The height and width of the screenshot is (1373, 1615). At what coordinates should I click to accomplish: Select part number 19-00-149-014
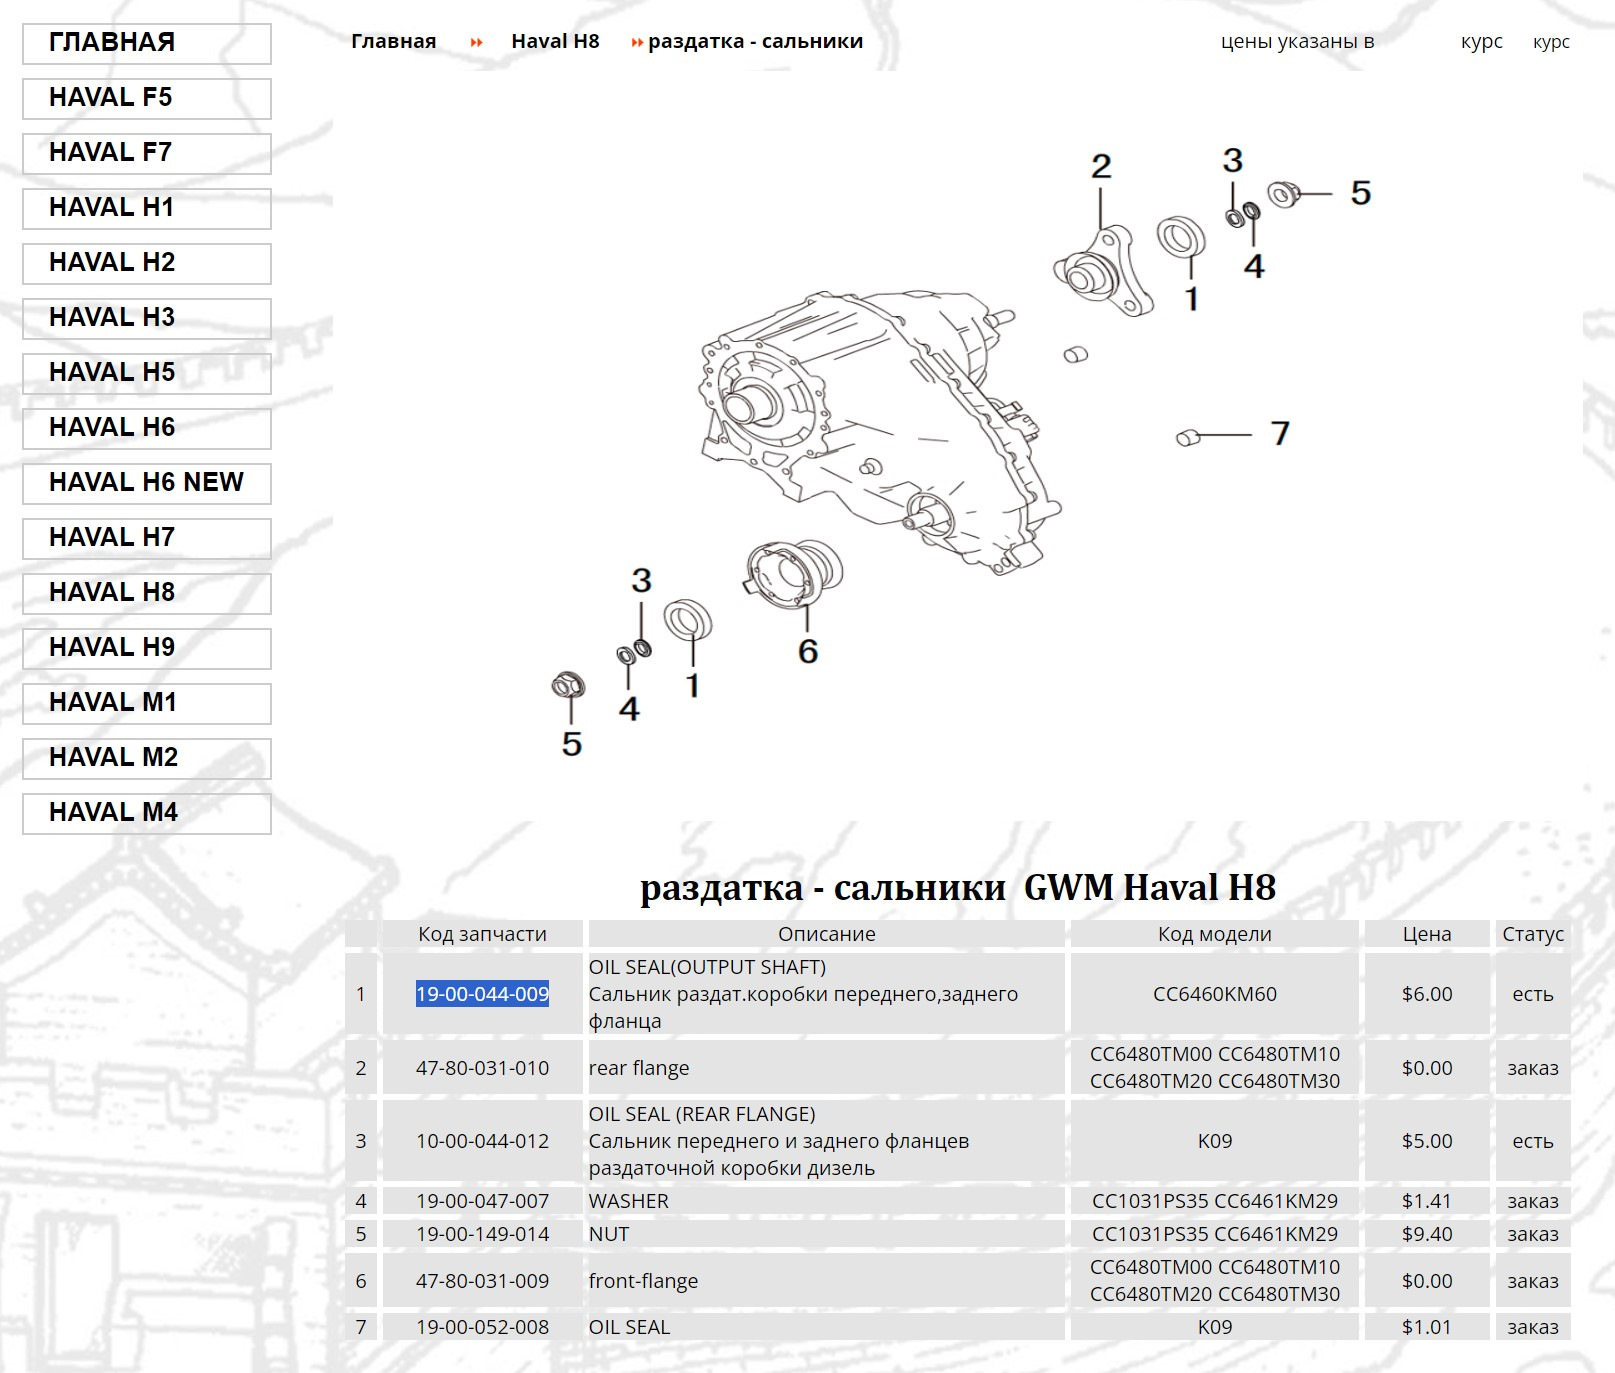click(x=482, y=1234)
